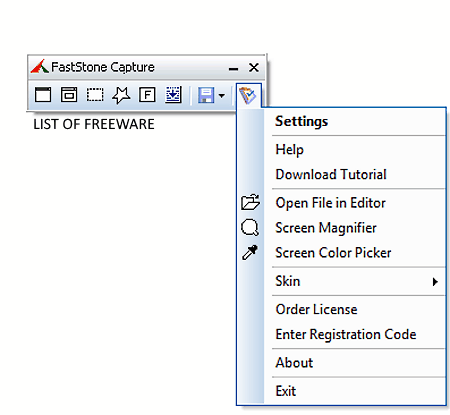
Task: Launch Screen Color Picker
Action: pos(355,253)
